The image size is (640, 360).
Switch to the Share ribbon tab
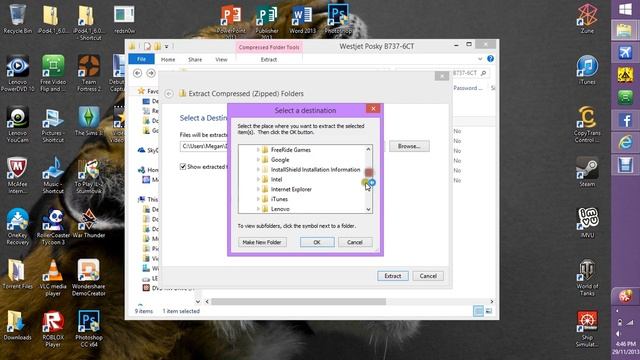(195, 60)
